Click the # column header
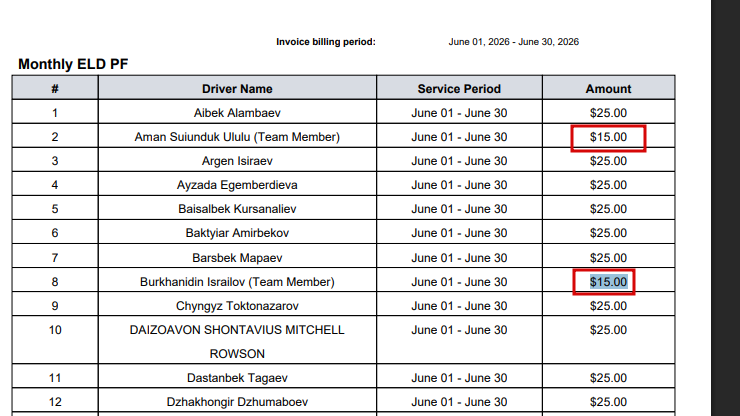 [55, 89]
